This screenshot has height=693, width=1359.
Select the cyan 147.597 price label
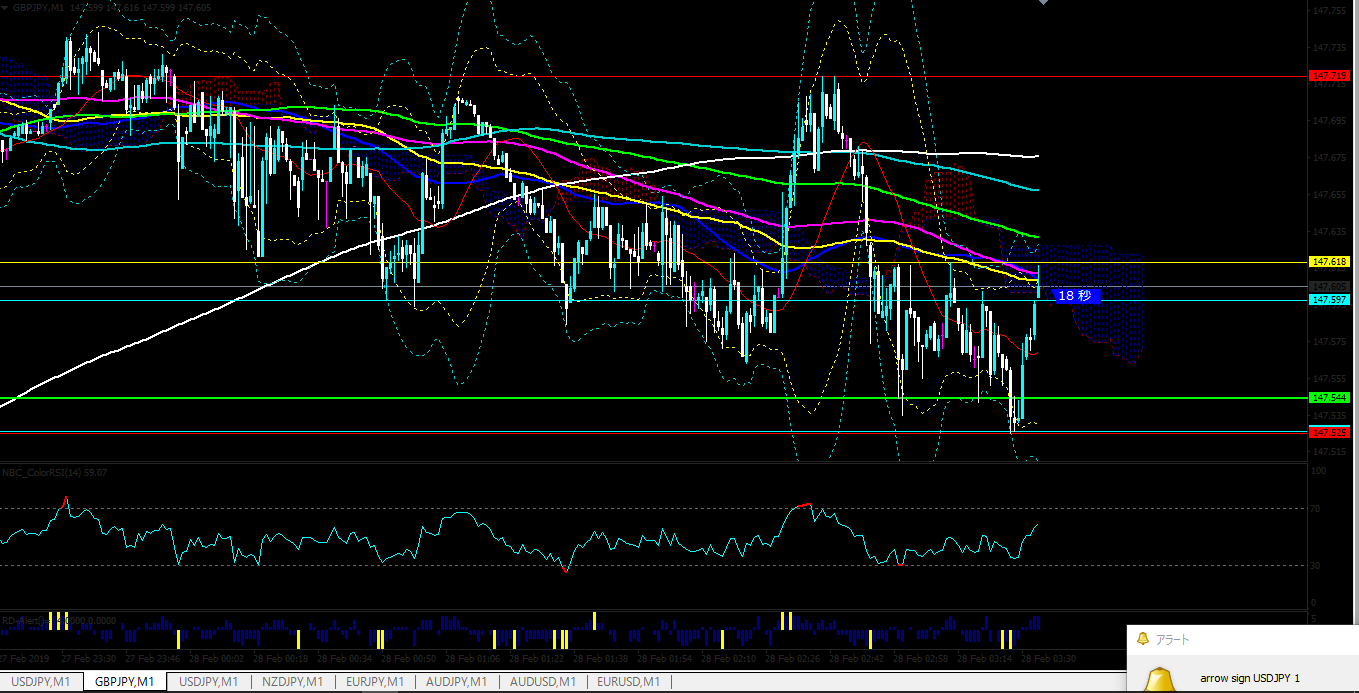(x=1328, y=300)
